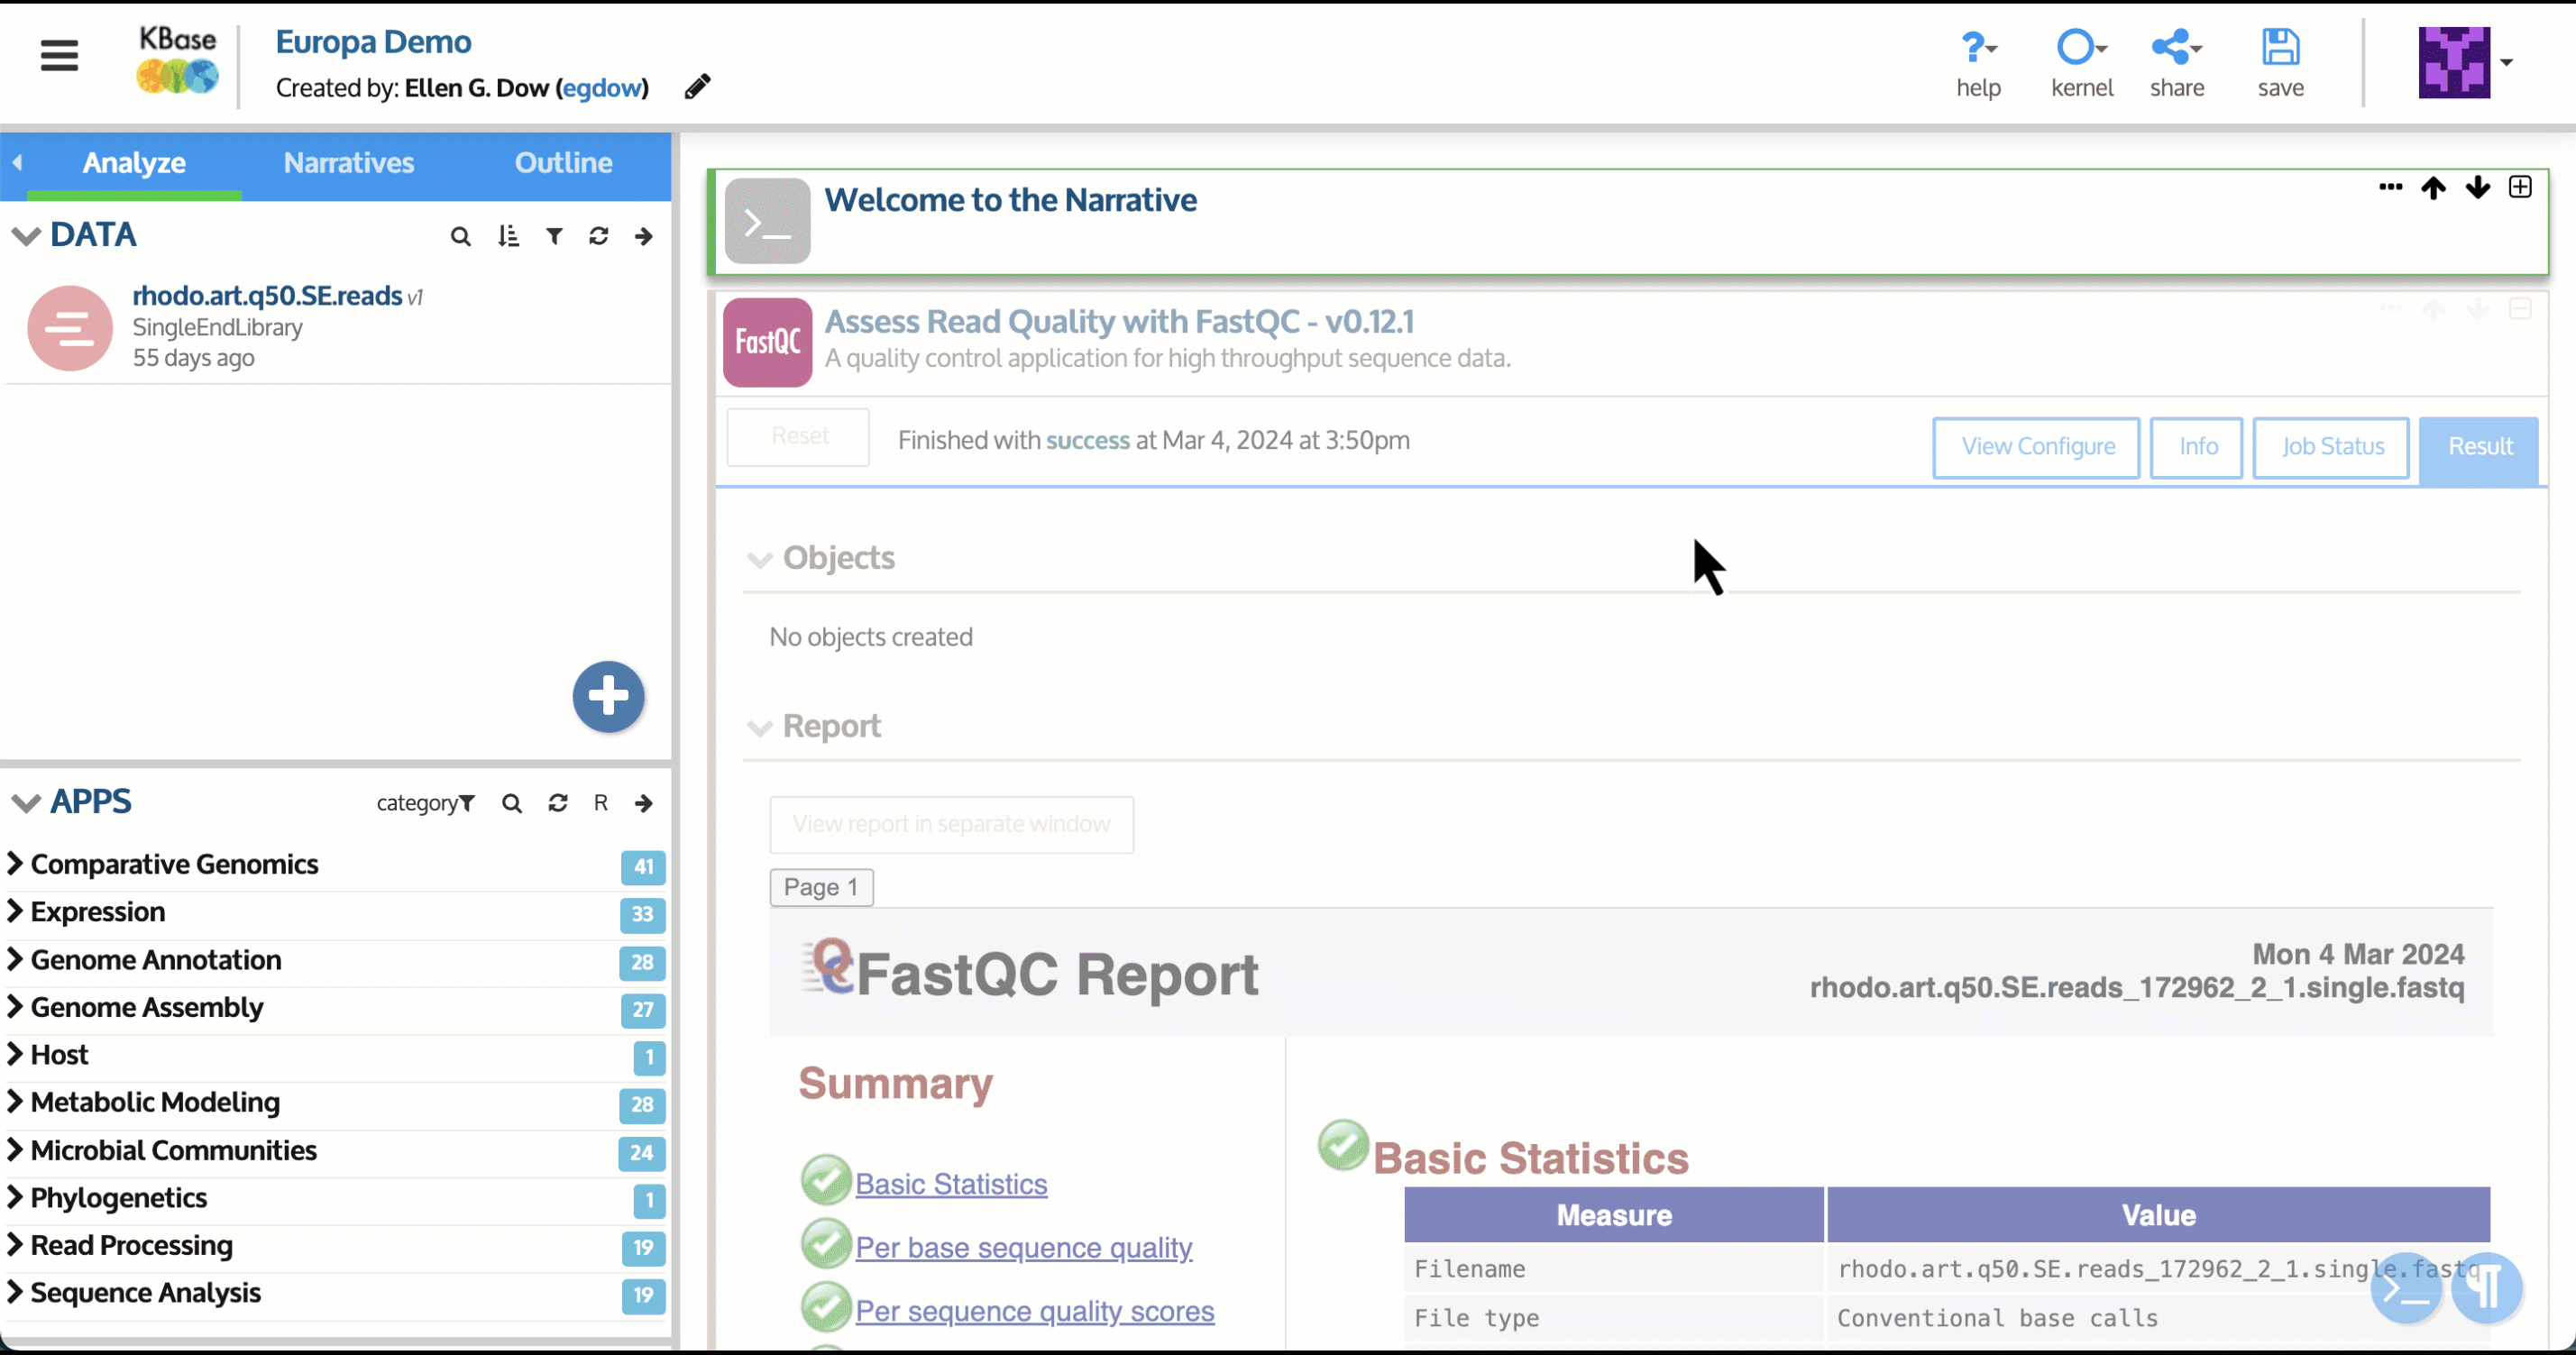Viewport: 2576px width, 1355px height.
Task: Search data using the DATA magnifier icon
Action: (x=460, y=237)
